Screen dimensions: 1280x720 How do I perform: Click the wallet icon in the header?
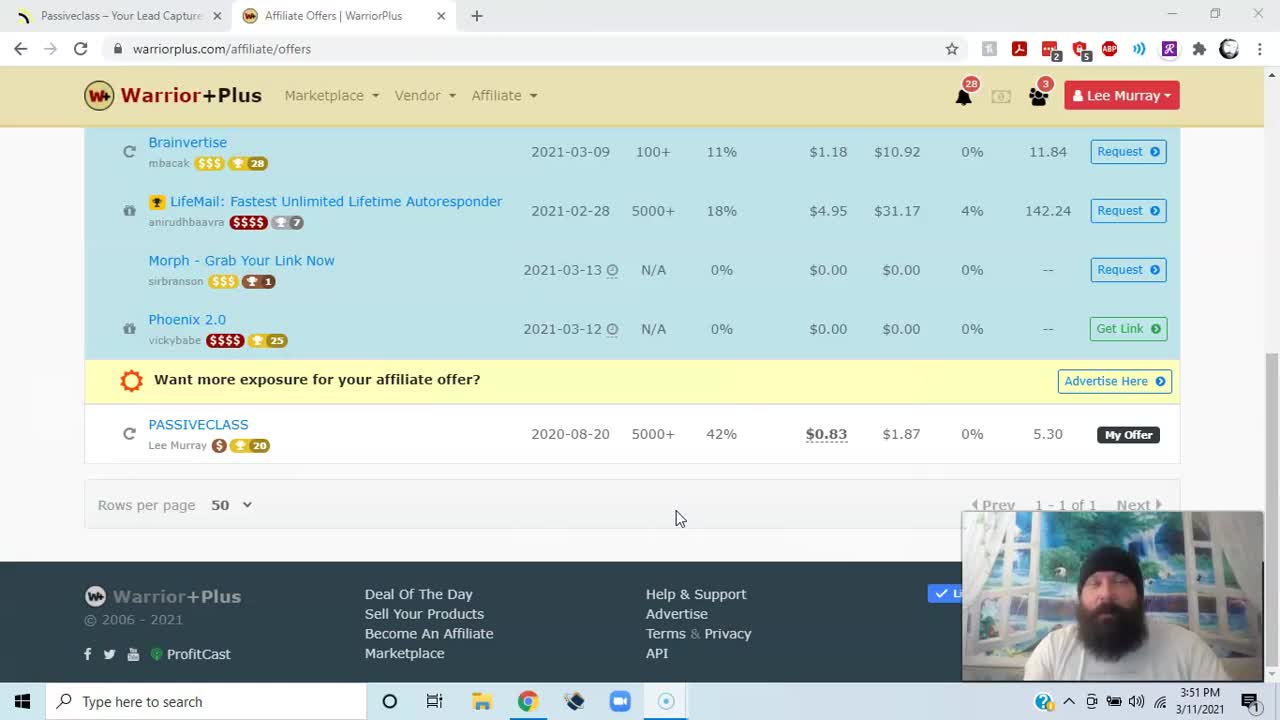click(x=1001, y=96)
